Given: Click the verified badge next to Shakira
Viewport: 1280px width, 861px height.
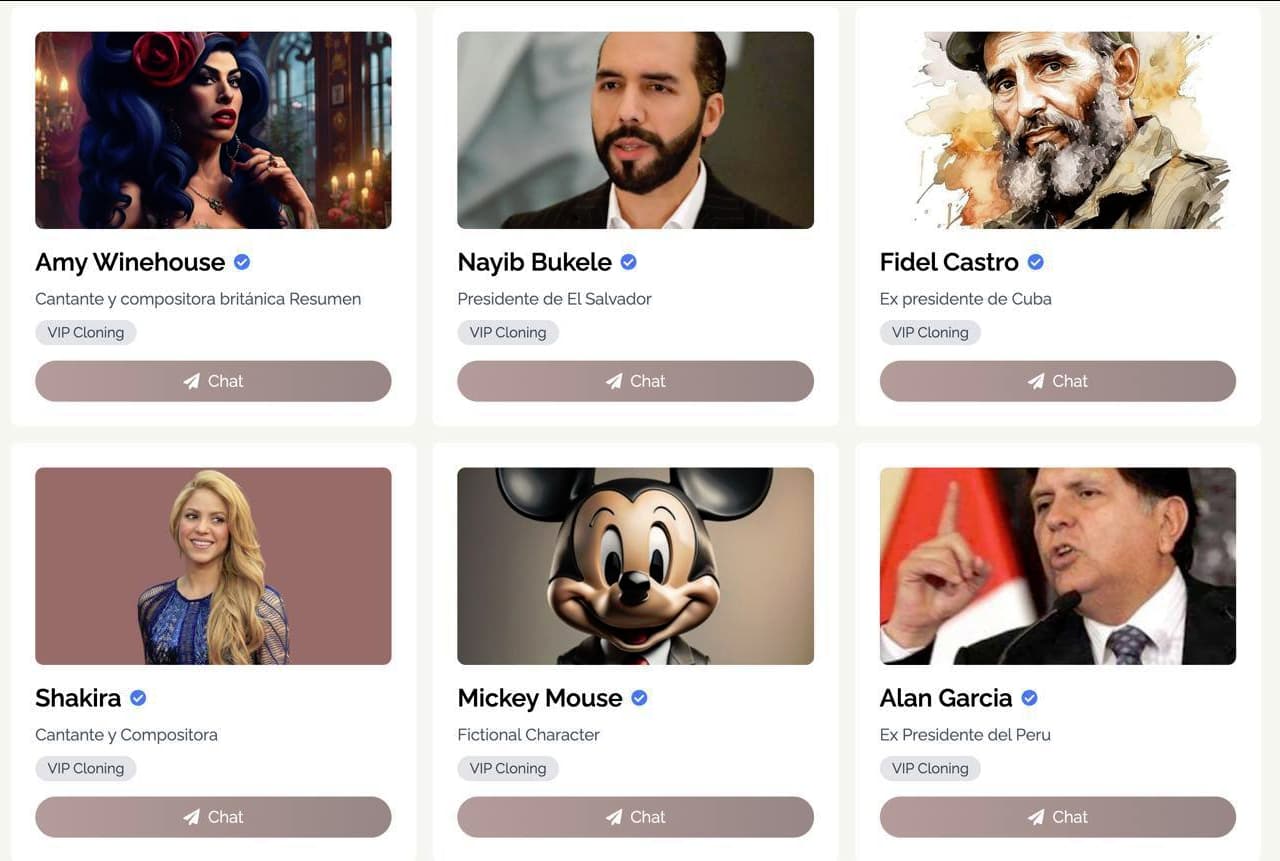Looking at the screenshot, I should tap(138, 698).
